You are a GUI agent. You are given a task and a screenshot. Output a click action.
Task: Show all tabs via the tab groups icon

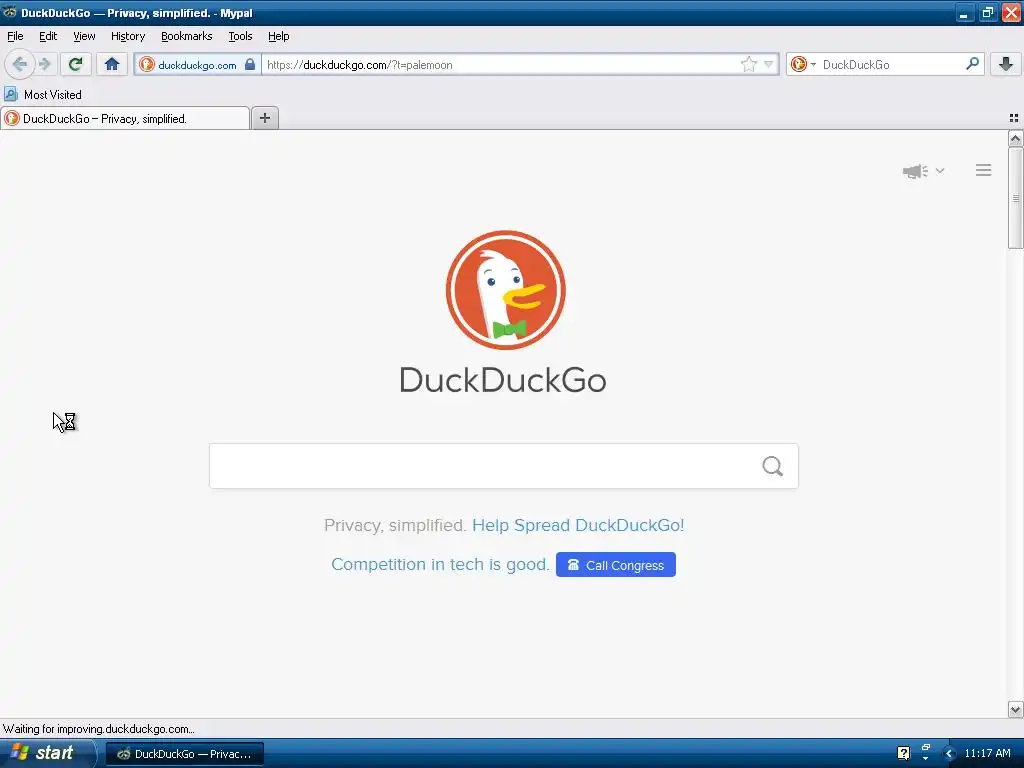point(1014,118)
